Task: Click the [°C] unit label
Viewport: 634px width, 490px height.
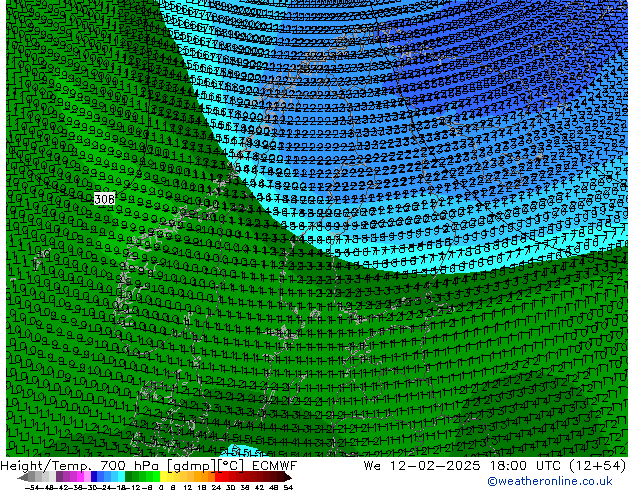Action: (231, 466)
